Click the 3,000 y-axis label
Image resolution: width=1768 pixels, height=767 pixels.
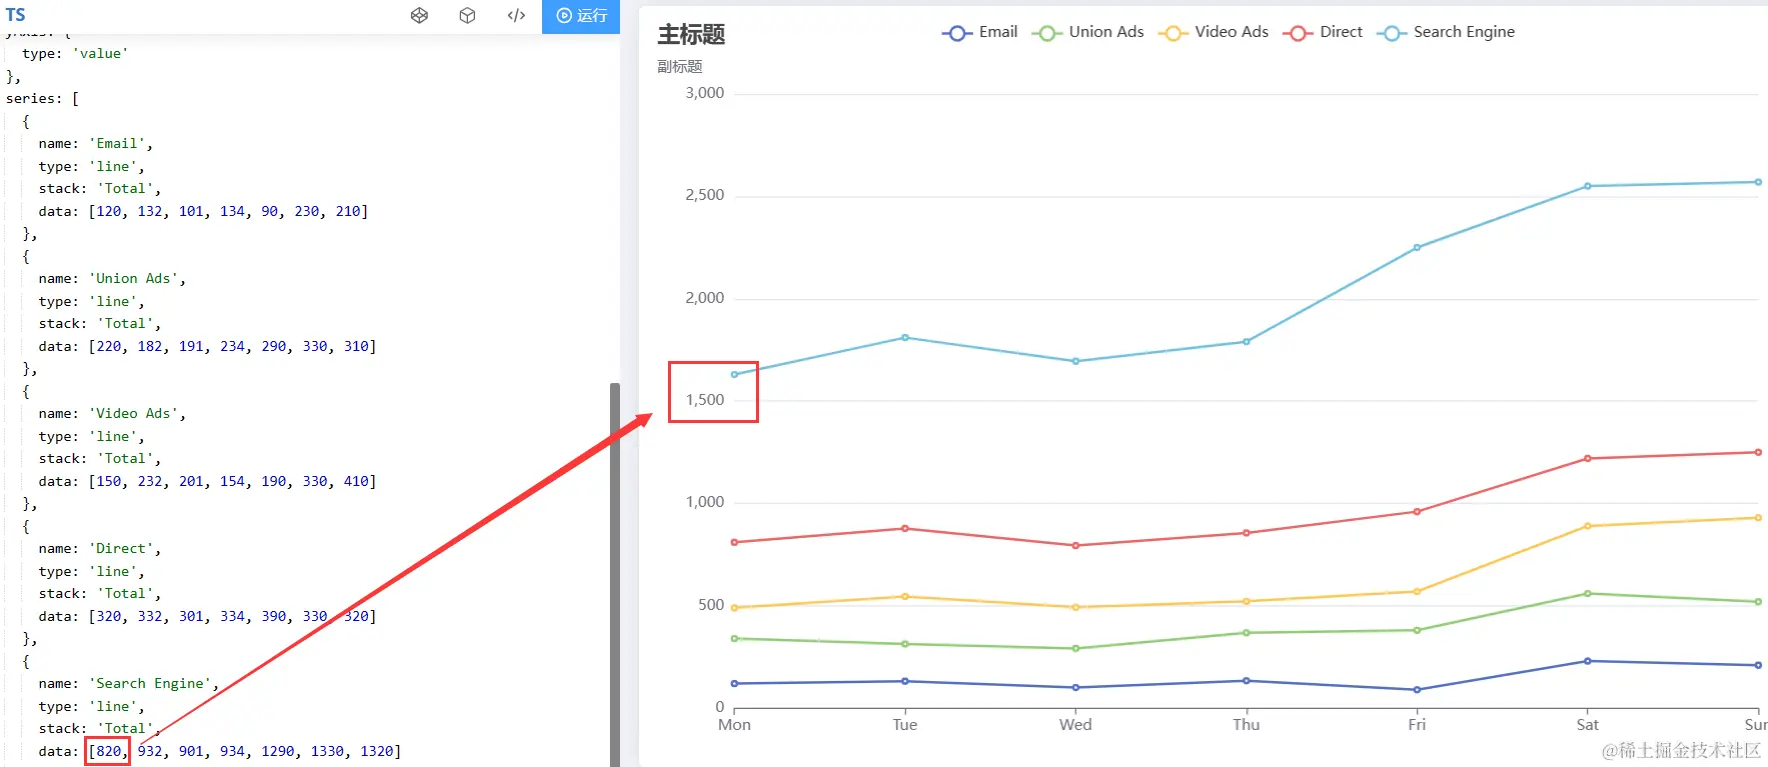click(x=705, y=93)
